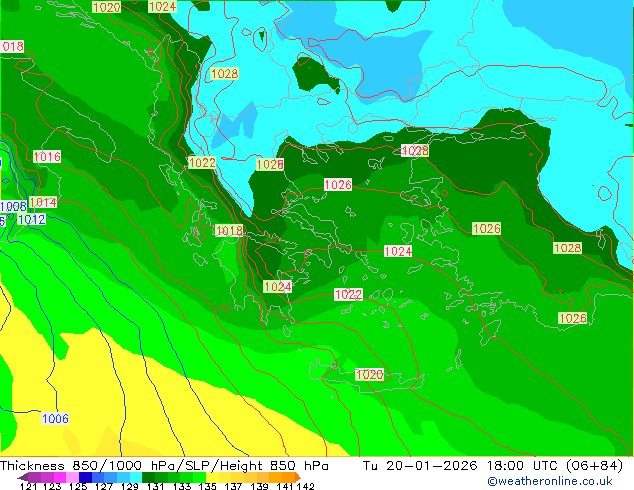Click the purple left arrow end of legend

click(23, 477)
